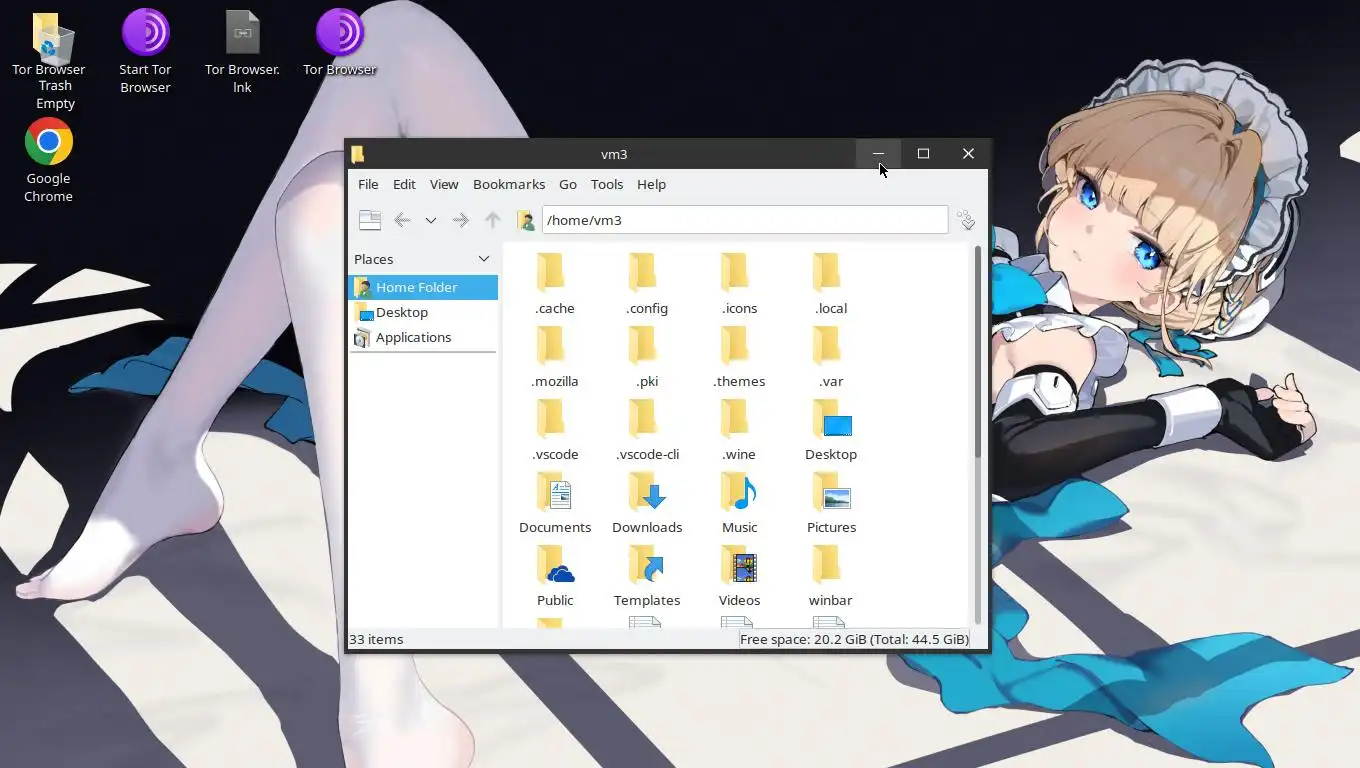Open the Bookmarks menu

(509, 184)
